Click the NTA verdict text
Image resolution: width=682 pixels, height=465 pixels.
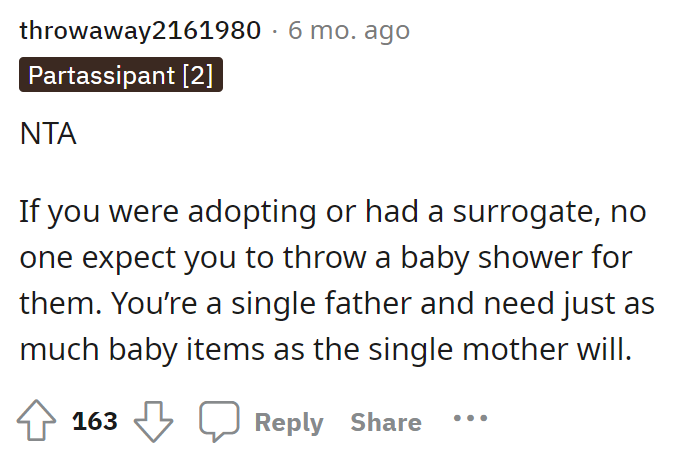(x=48, y=133)
